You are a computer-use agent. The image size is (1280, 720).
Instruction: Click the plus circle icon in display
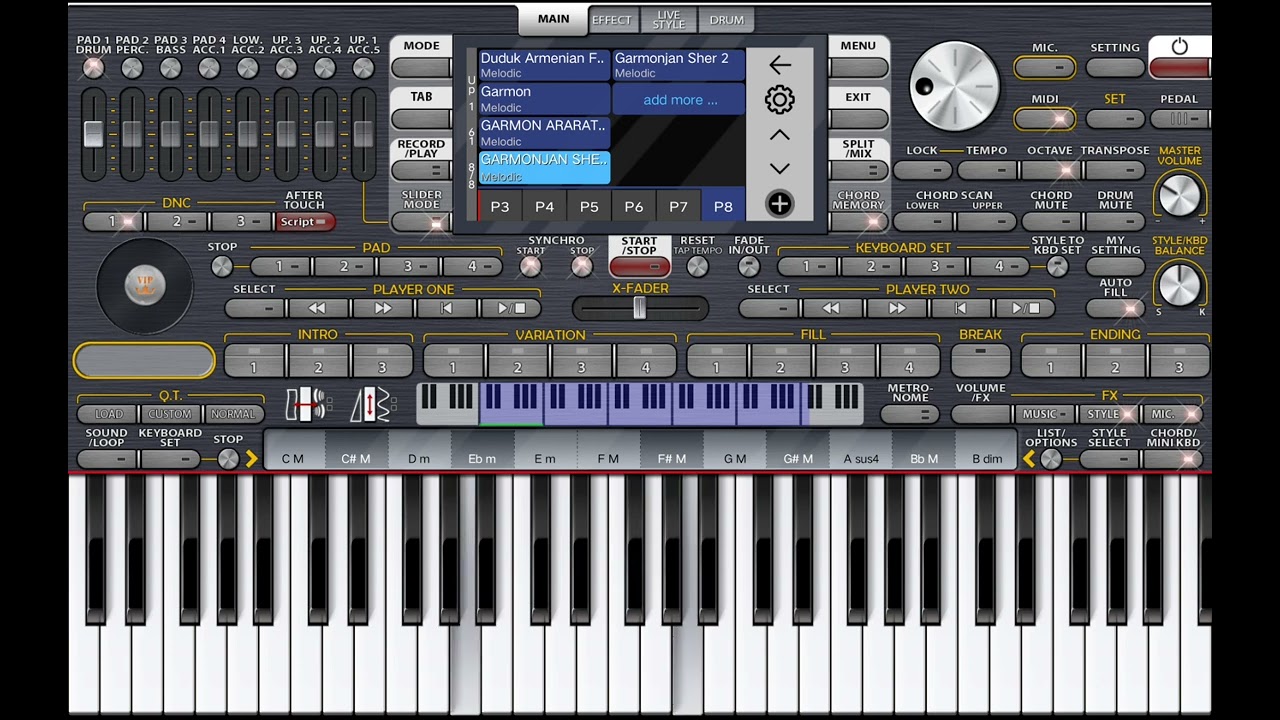[779, 204]
